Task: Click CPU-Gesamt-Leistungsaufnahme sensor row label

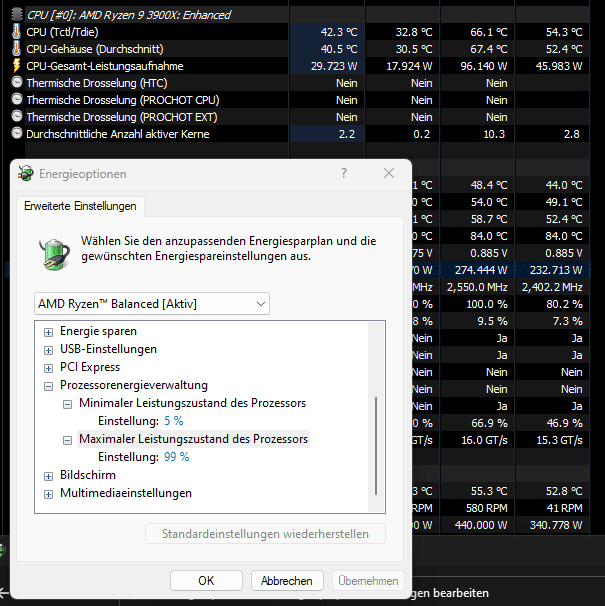Action: pyautogui.click(x=105, y=66)
